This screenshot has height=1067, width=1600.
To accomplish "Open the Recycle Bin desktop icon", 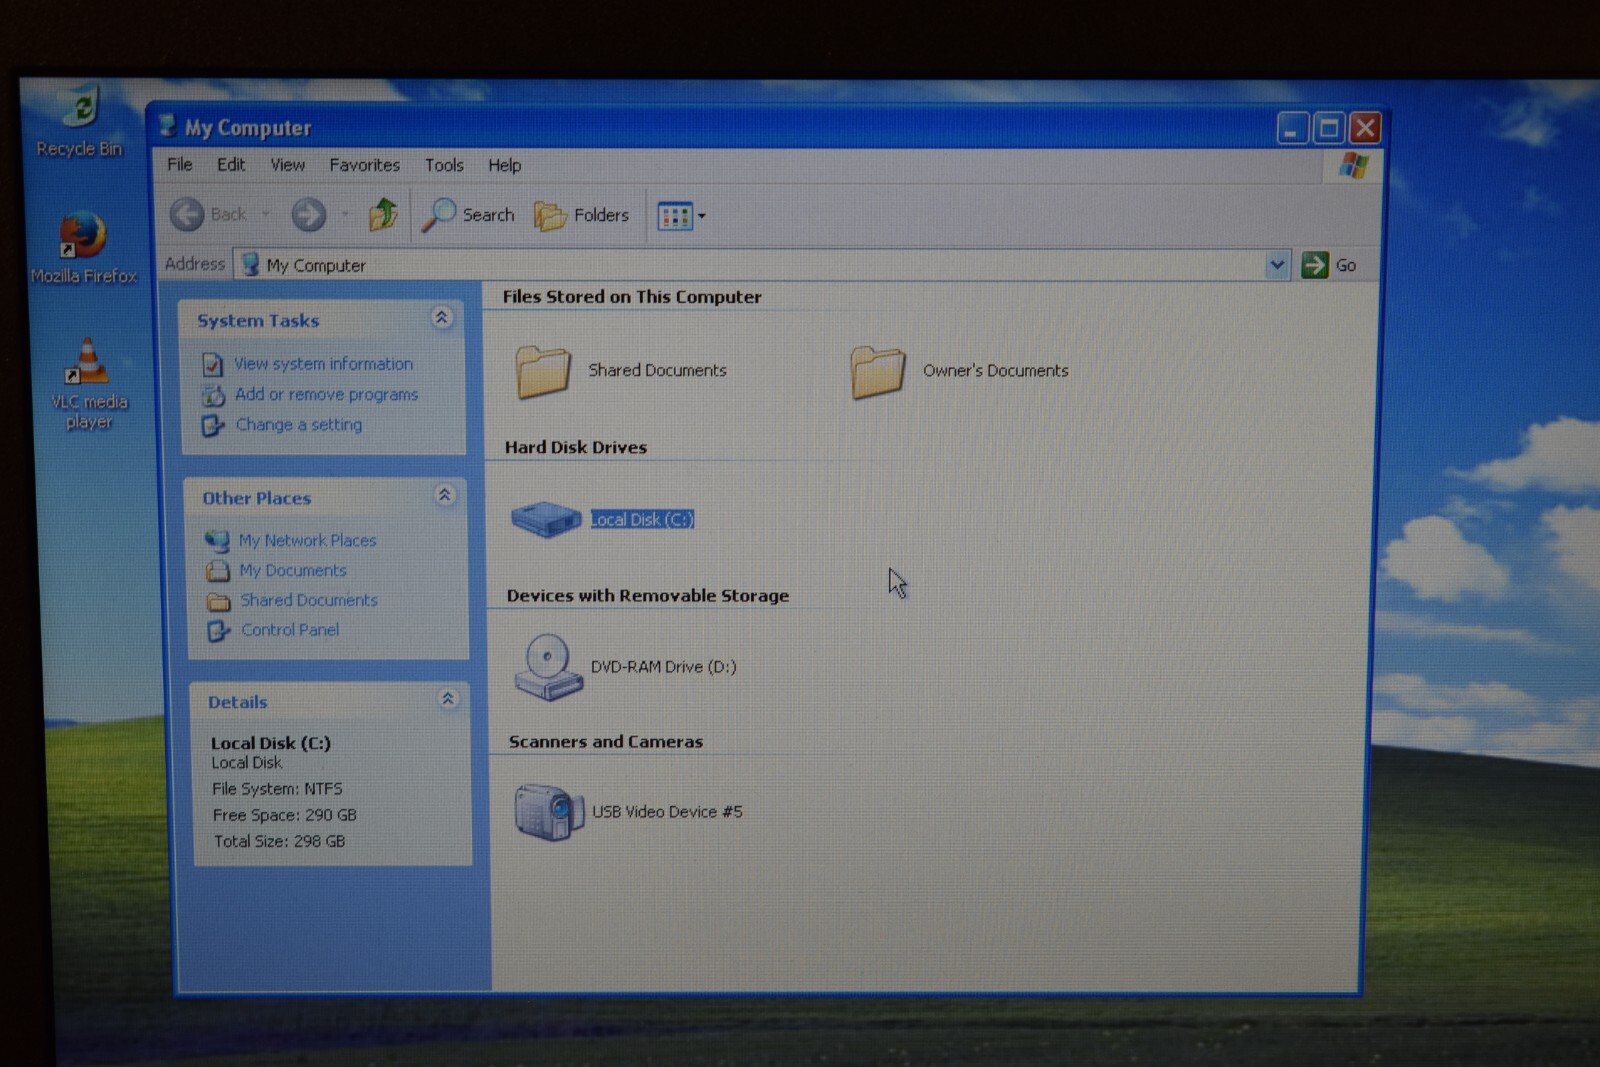I will click(x=79, y=120).
